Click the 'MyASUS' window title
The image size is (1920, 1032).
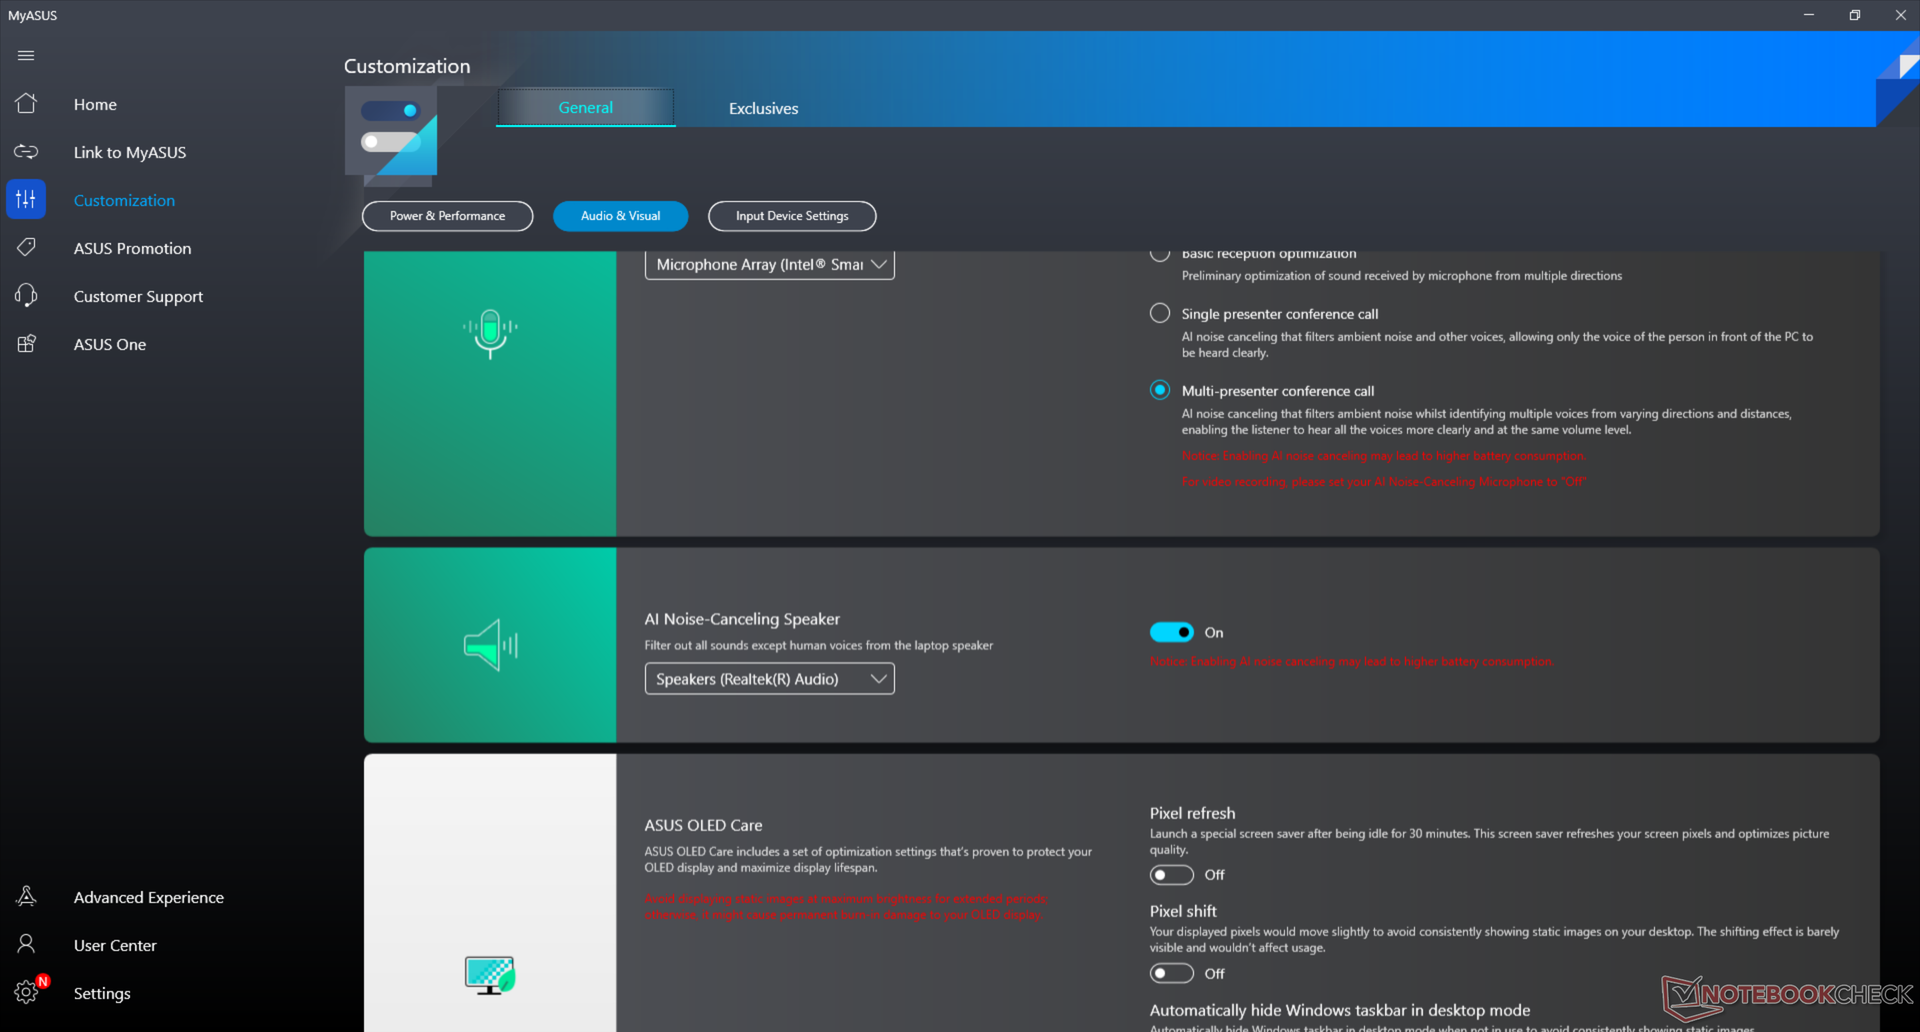point(33,15)
